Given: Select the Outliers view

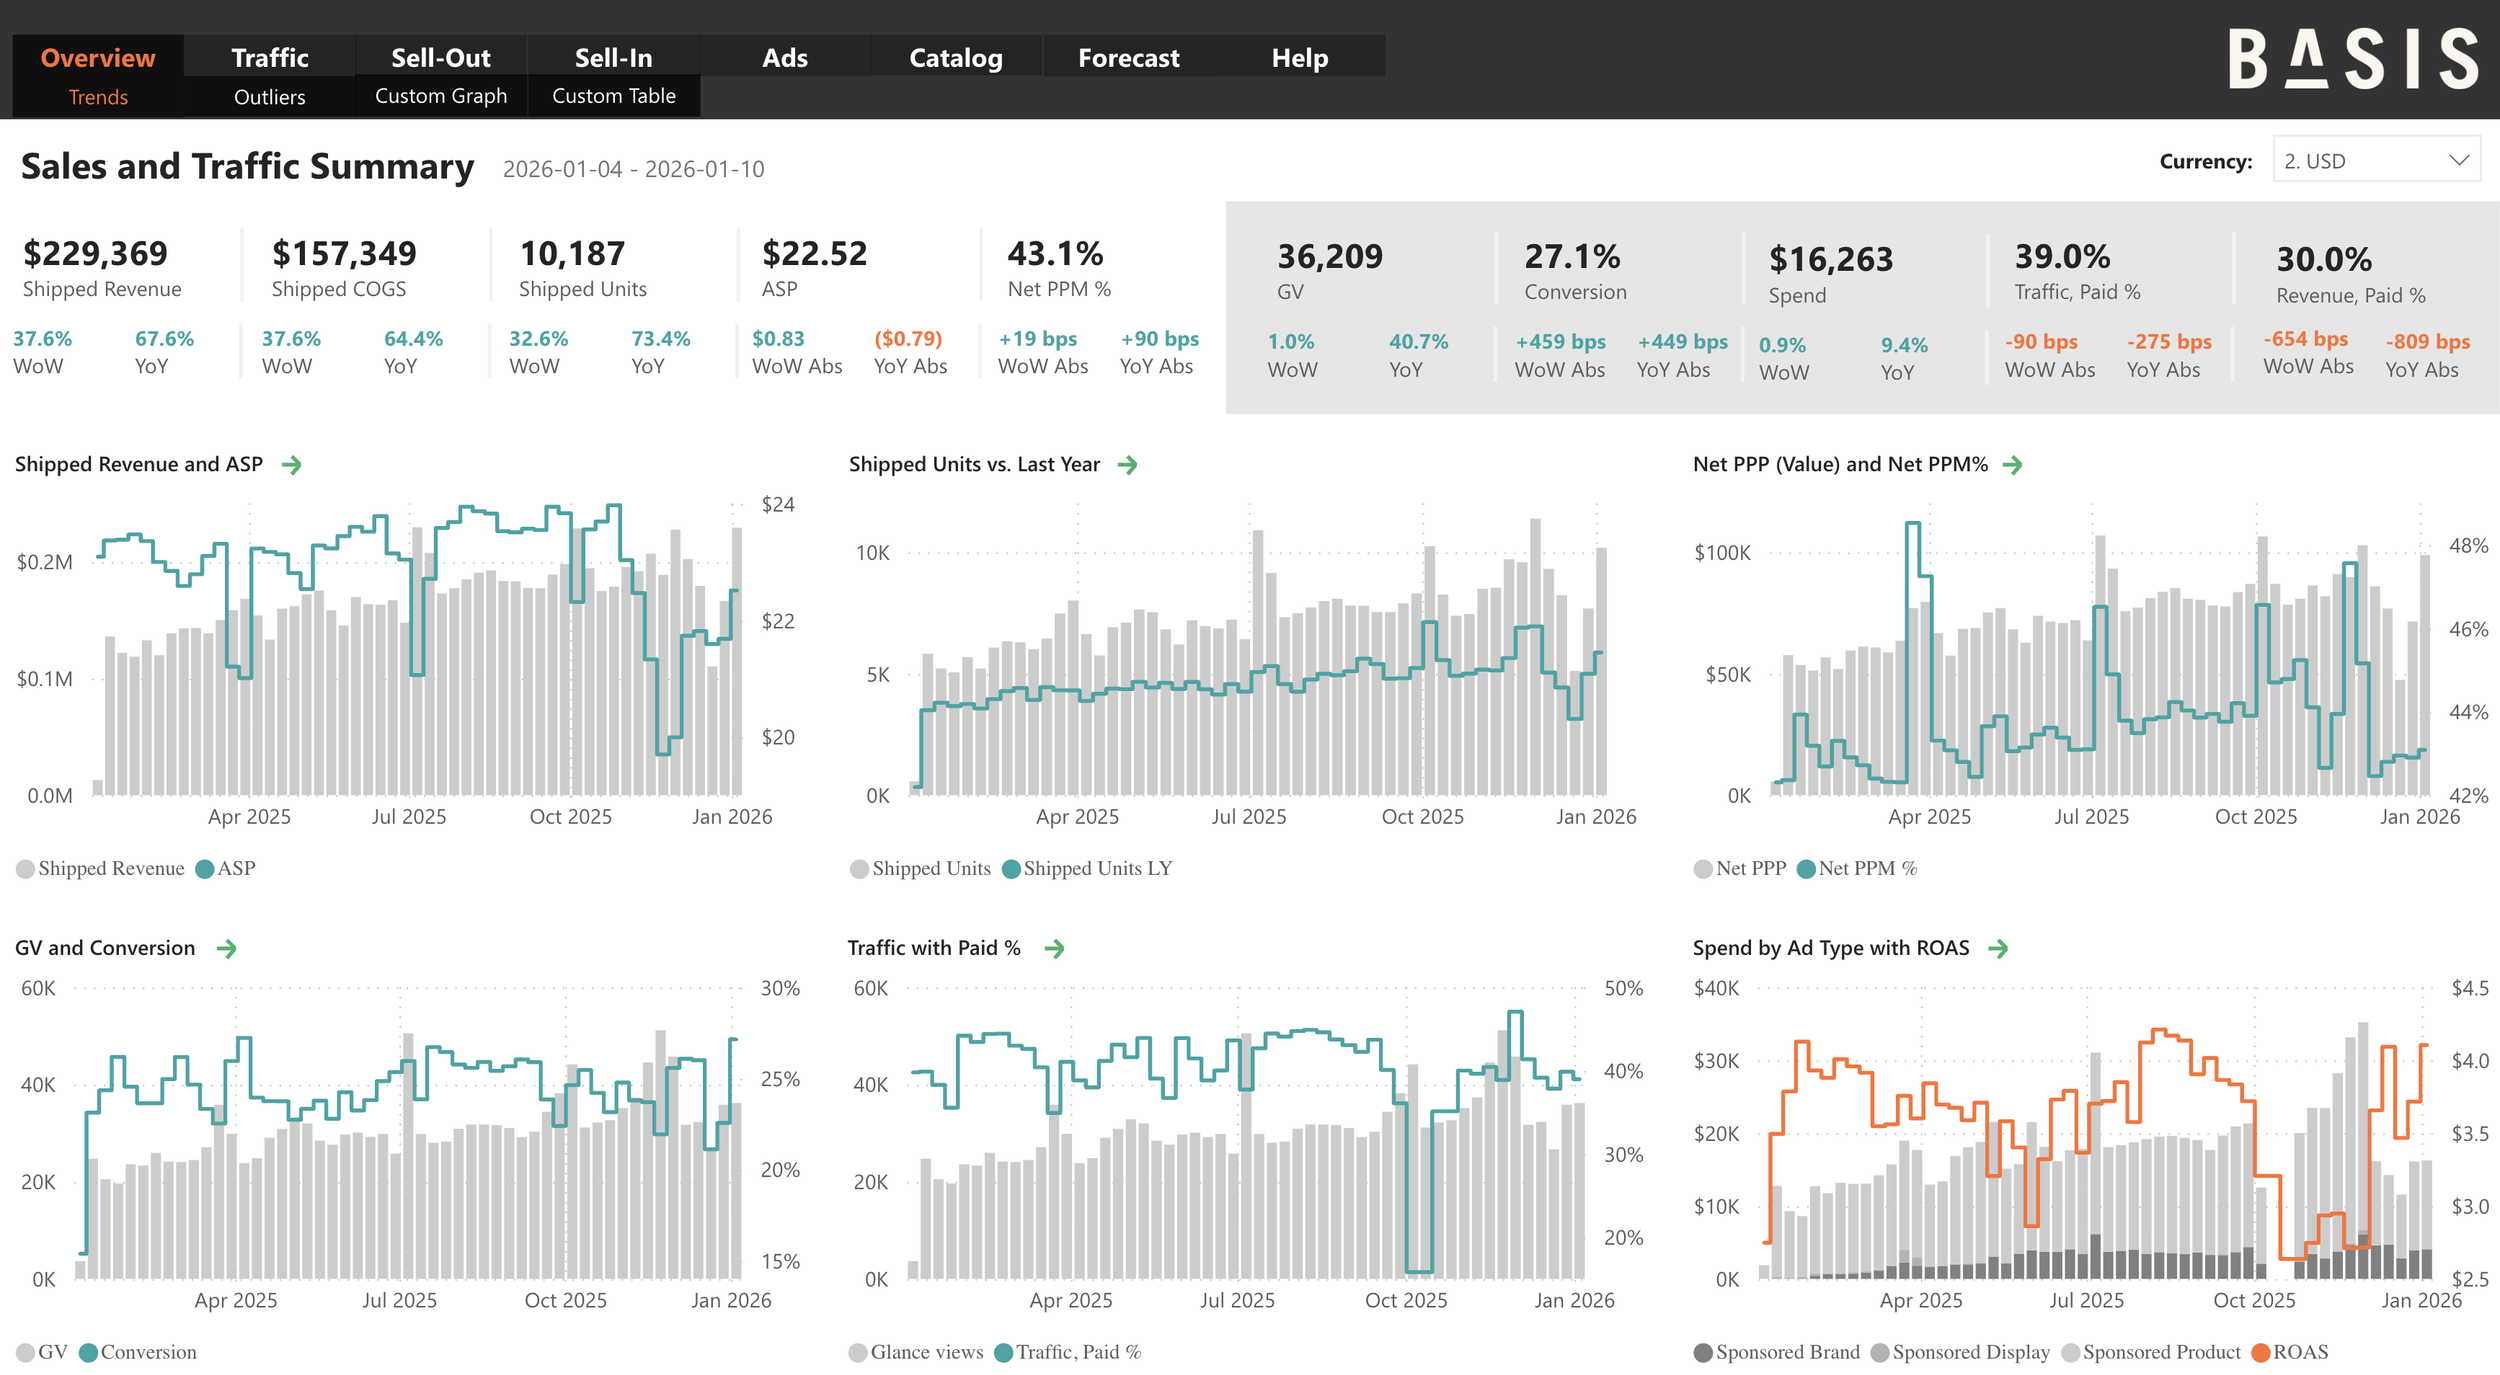Looking at the screenshot, I should pos(268,97).
